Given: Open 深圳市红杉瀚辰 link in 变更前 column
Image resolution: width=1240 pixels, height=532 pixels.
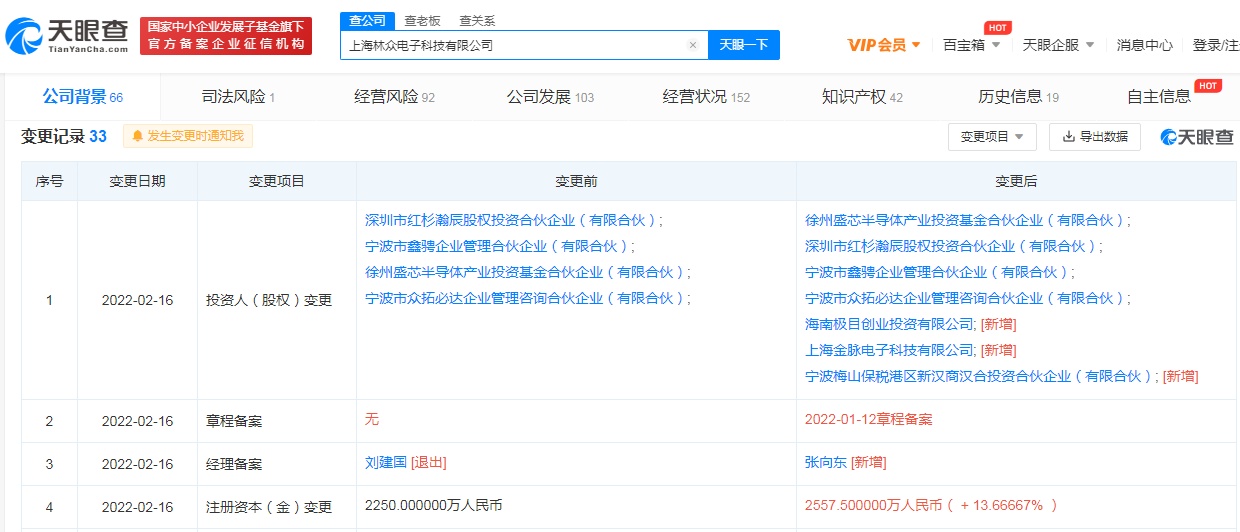Looking at the screenshot, I should pos(512,220).
